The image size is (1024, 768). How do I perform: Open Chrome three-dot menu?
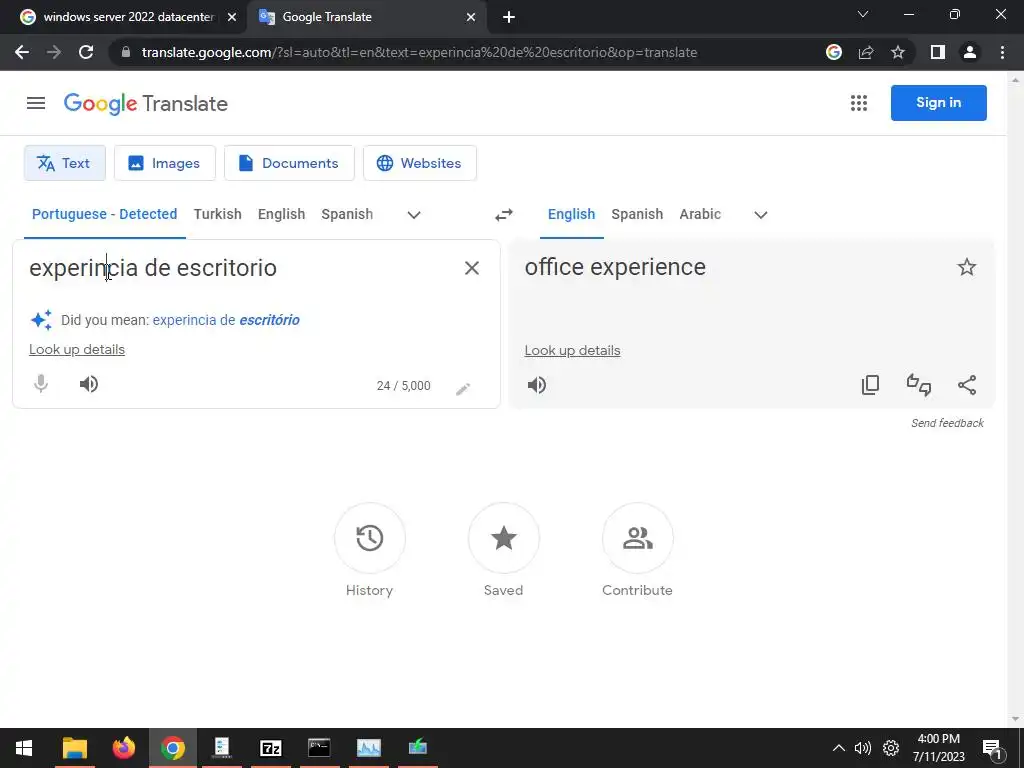point(1002,52)
